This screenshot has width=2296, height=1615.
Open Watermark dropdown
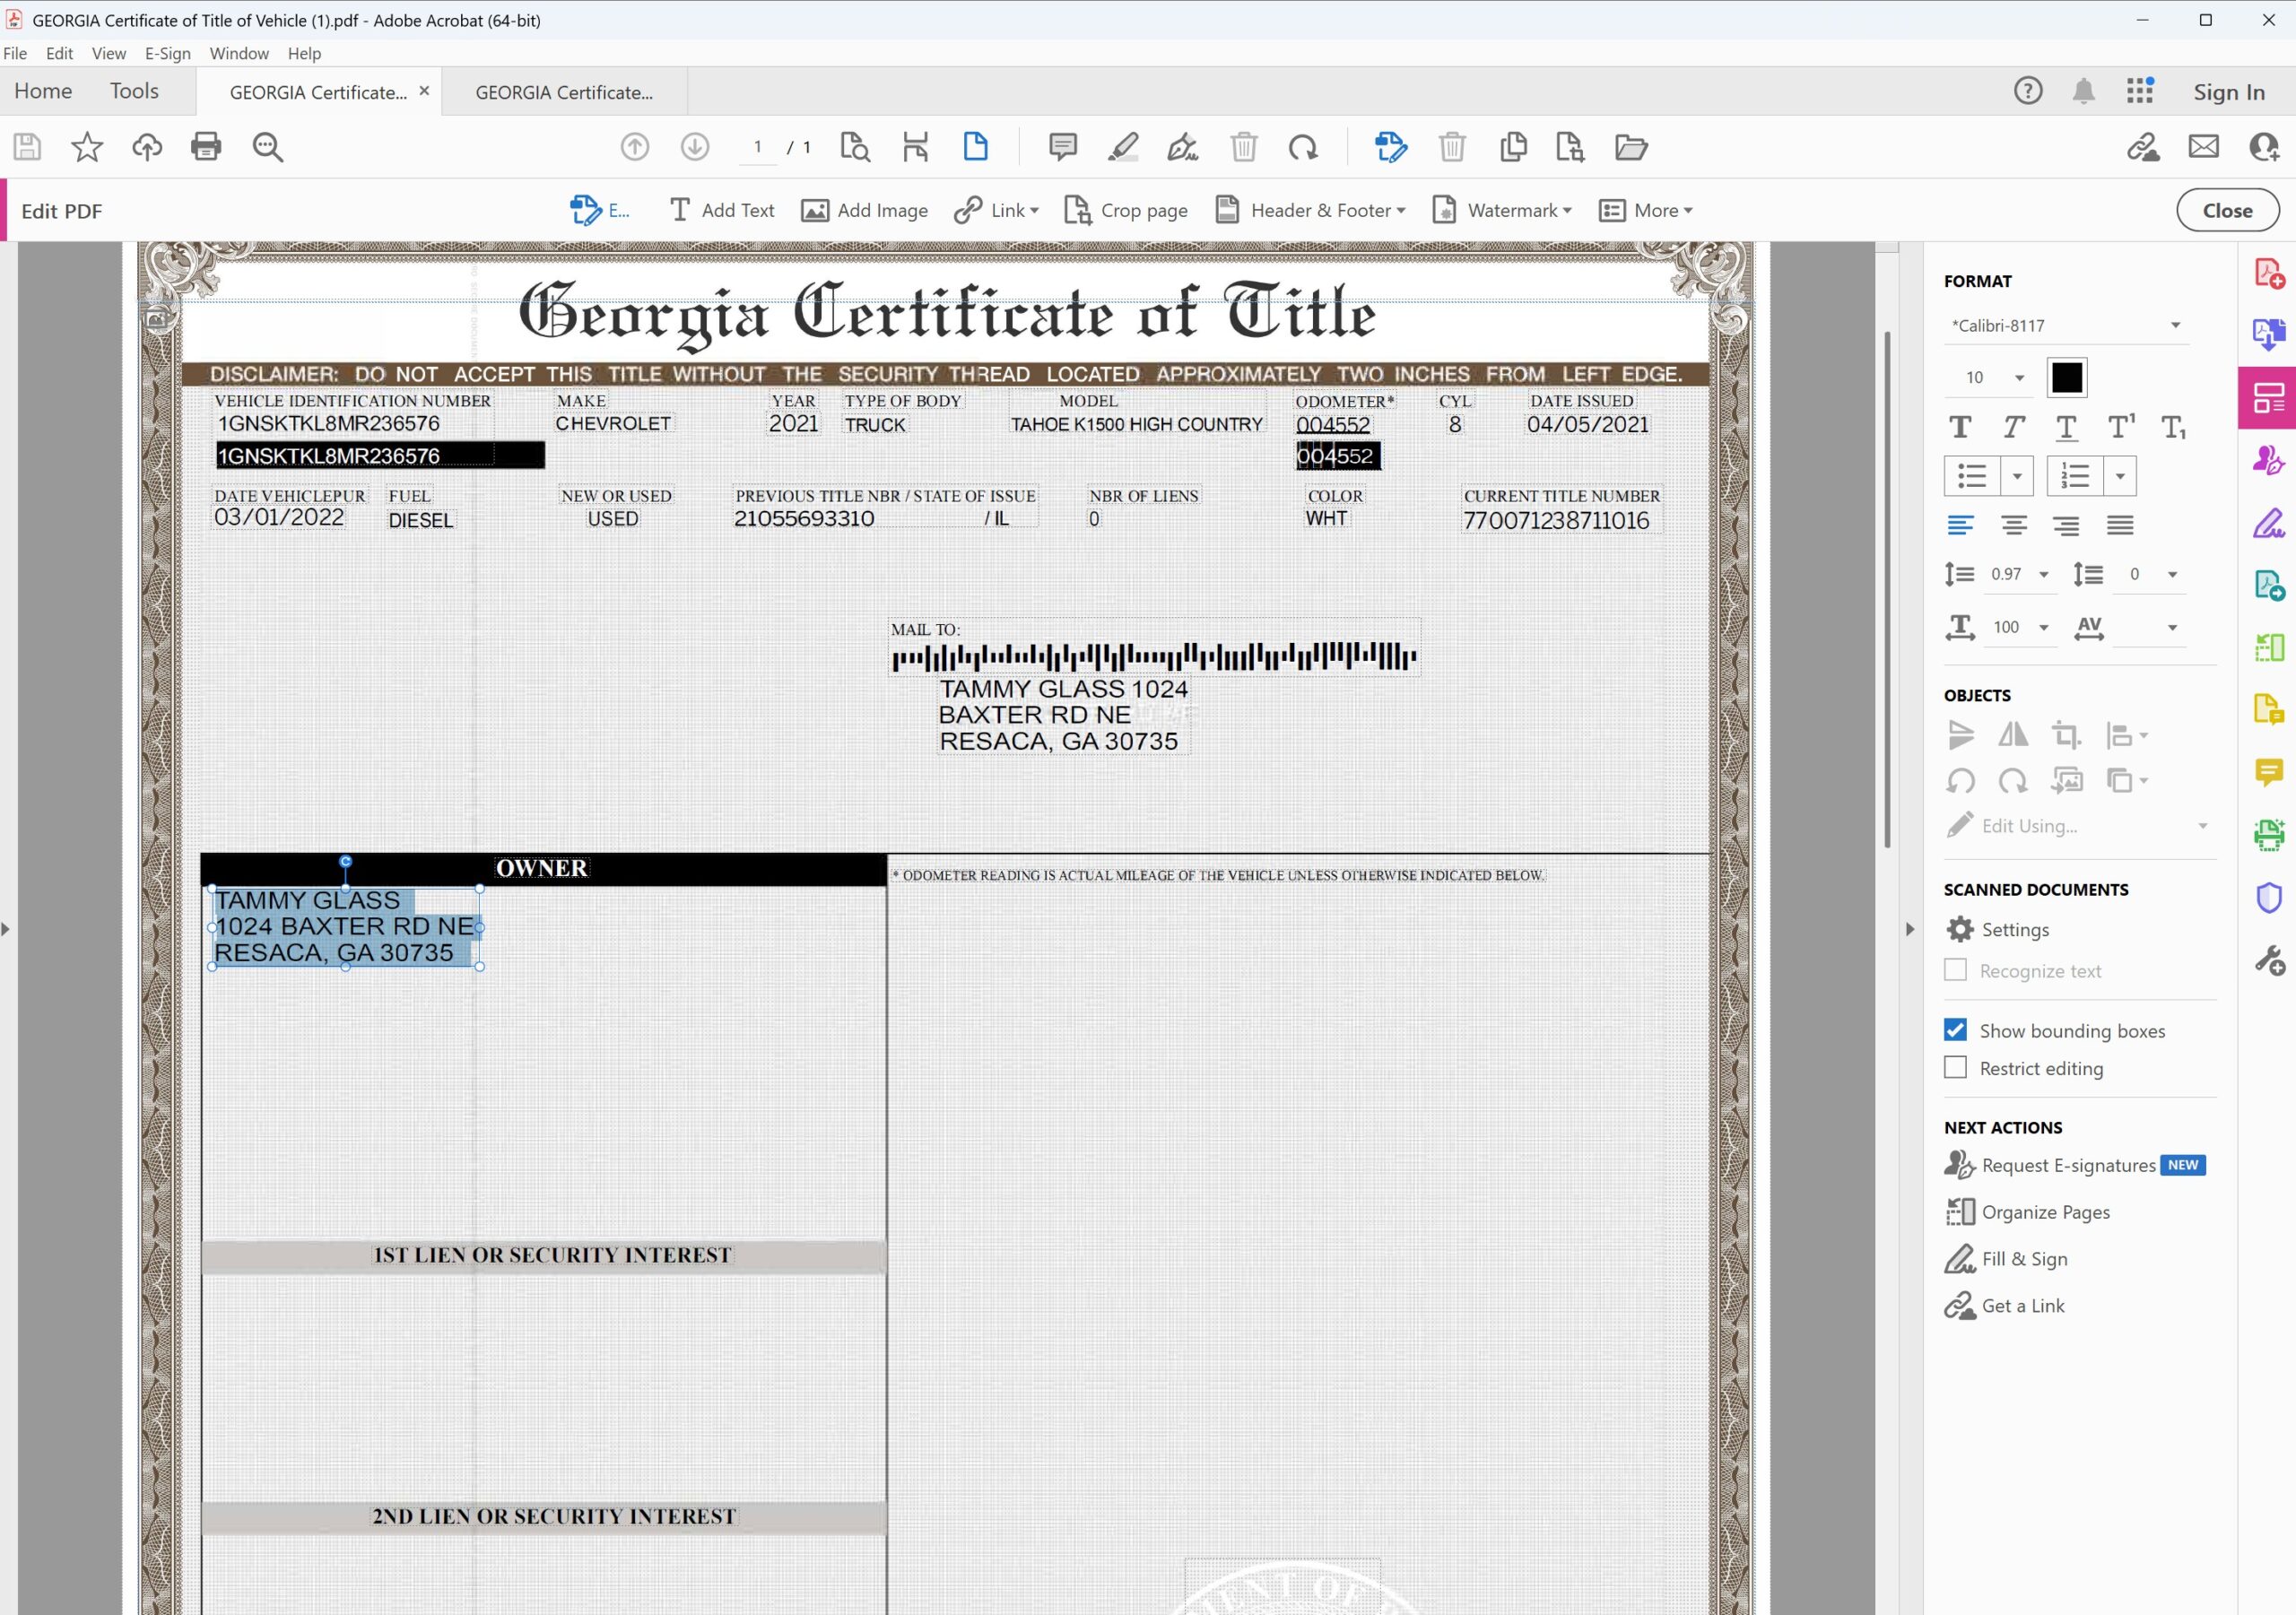click(1502, 211)
